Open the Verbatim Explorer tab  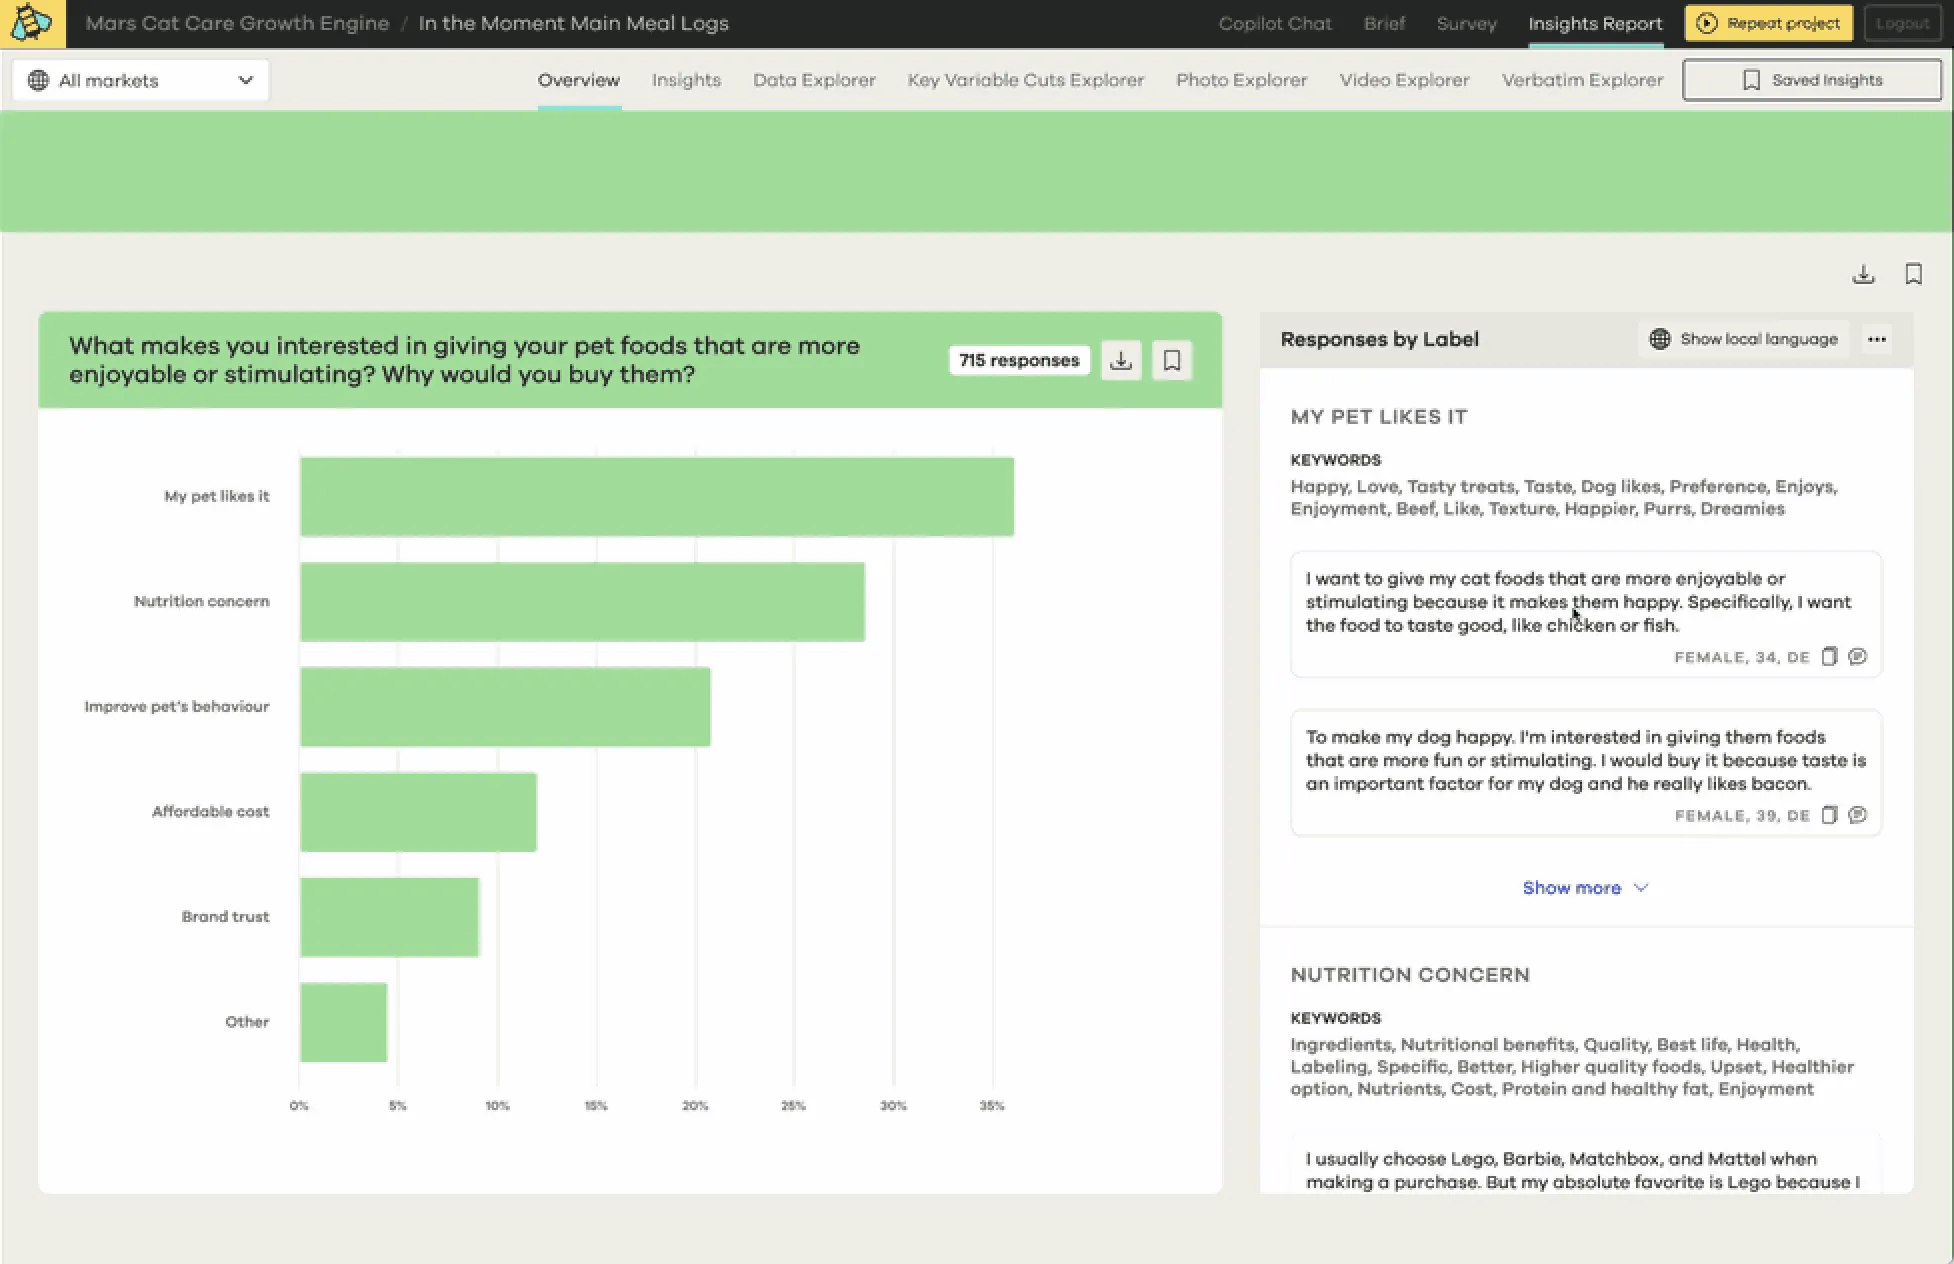click(1582, 80)
